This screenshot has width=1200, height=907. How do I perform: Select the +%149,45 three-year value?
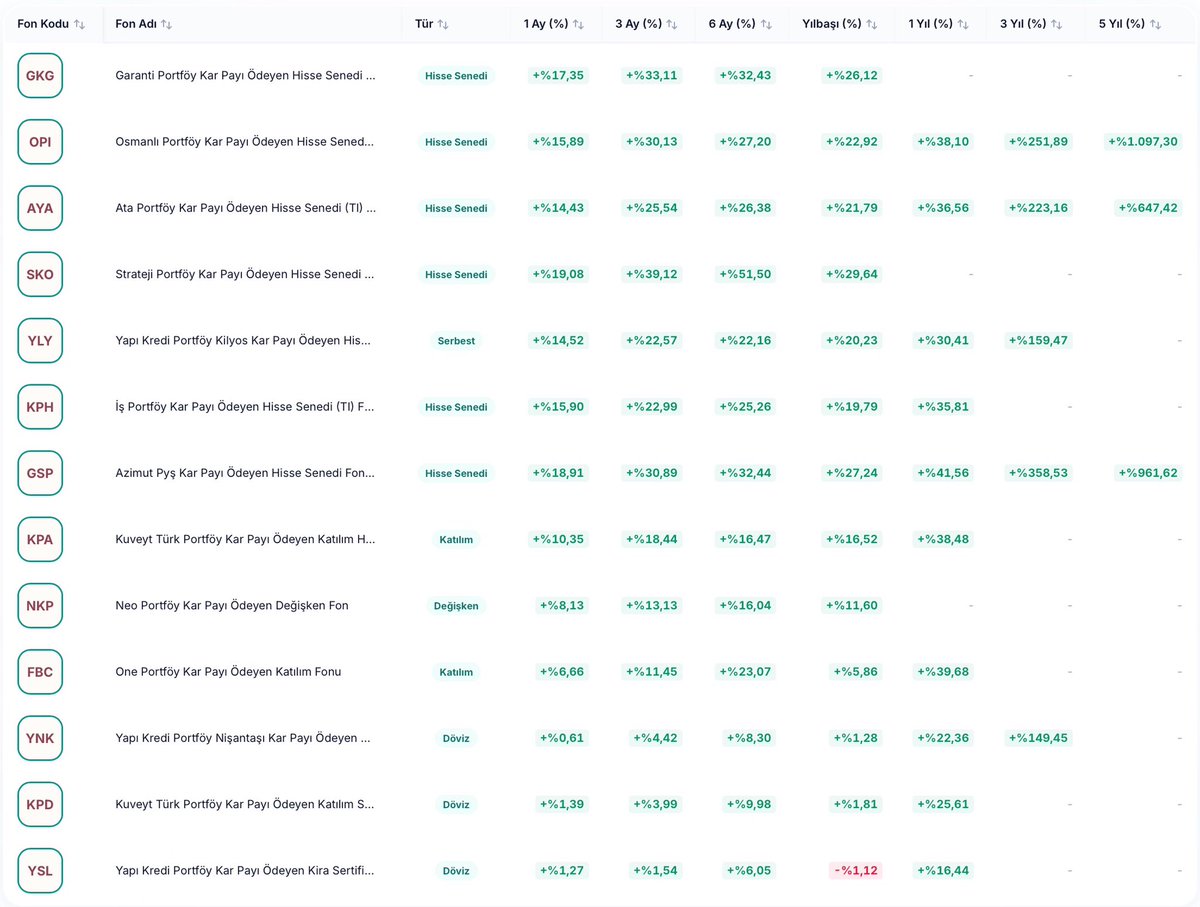click(x=1038, y=738)
